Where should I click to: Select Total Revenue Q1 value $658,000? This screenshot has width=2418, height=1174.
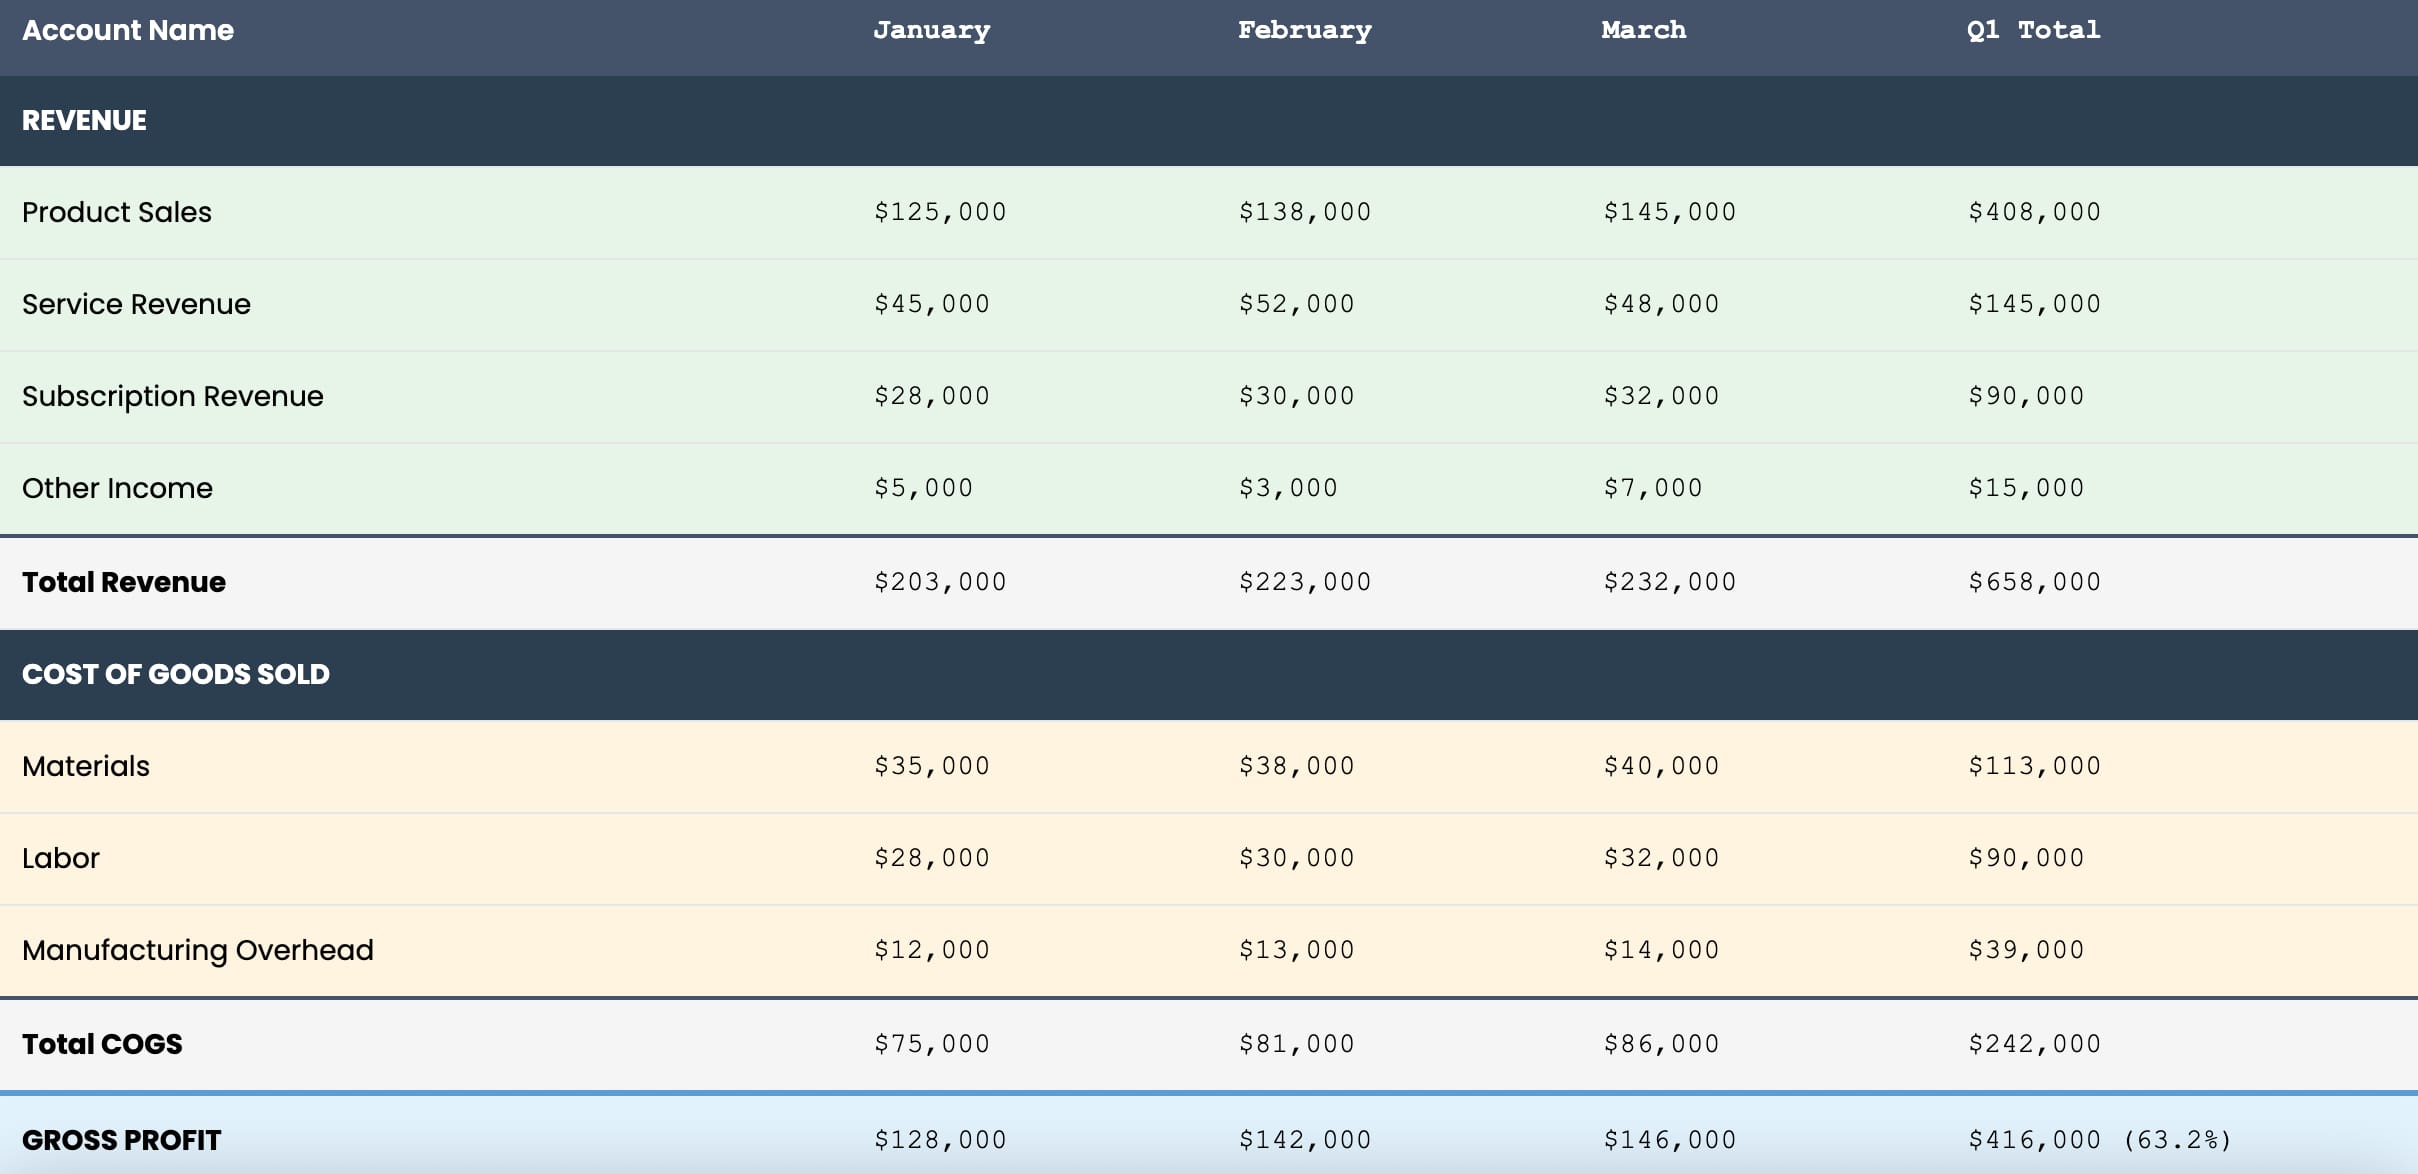[2034, 582]
